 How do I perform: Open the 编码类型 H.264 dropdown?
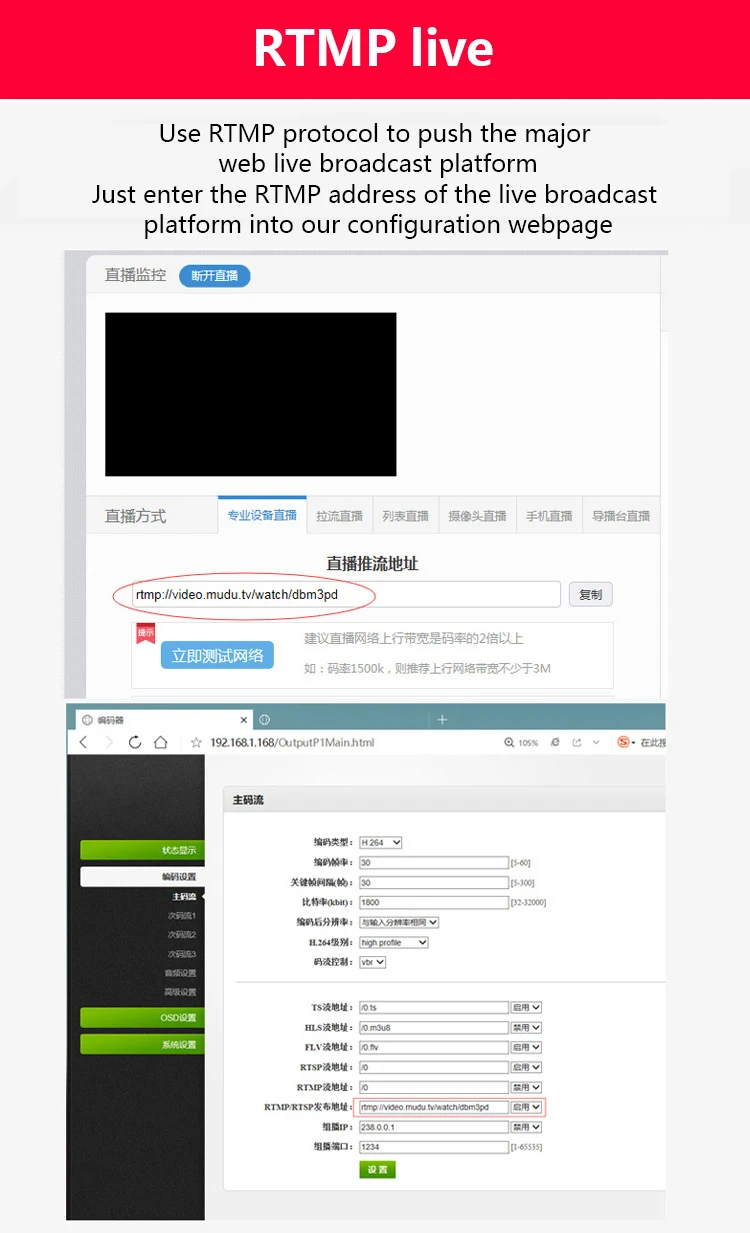381,842
